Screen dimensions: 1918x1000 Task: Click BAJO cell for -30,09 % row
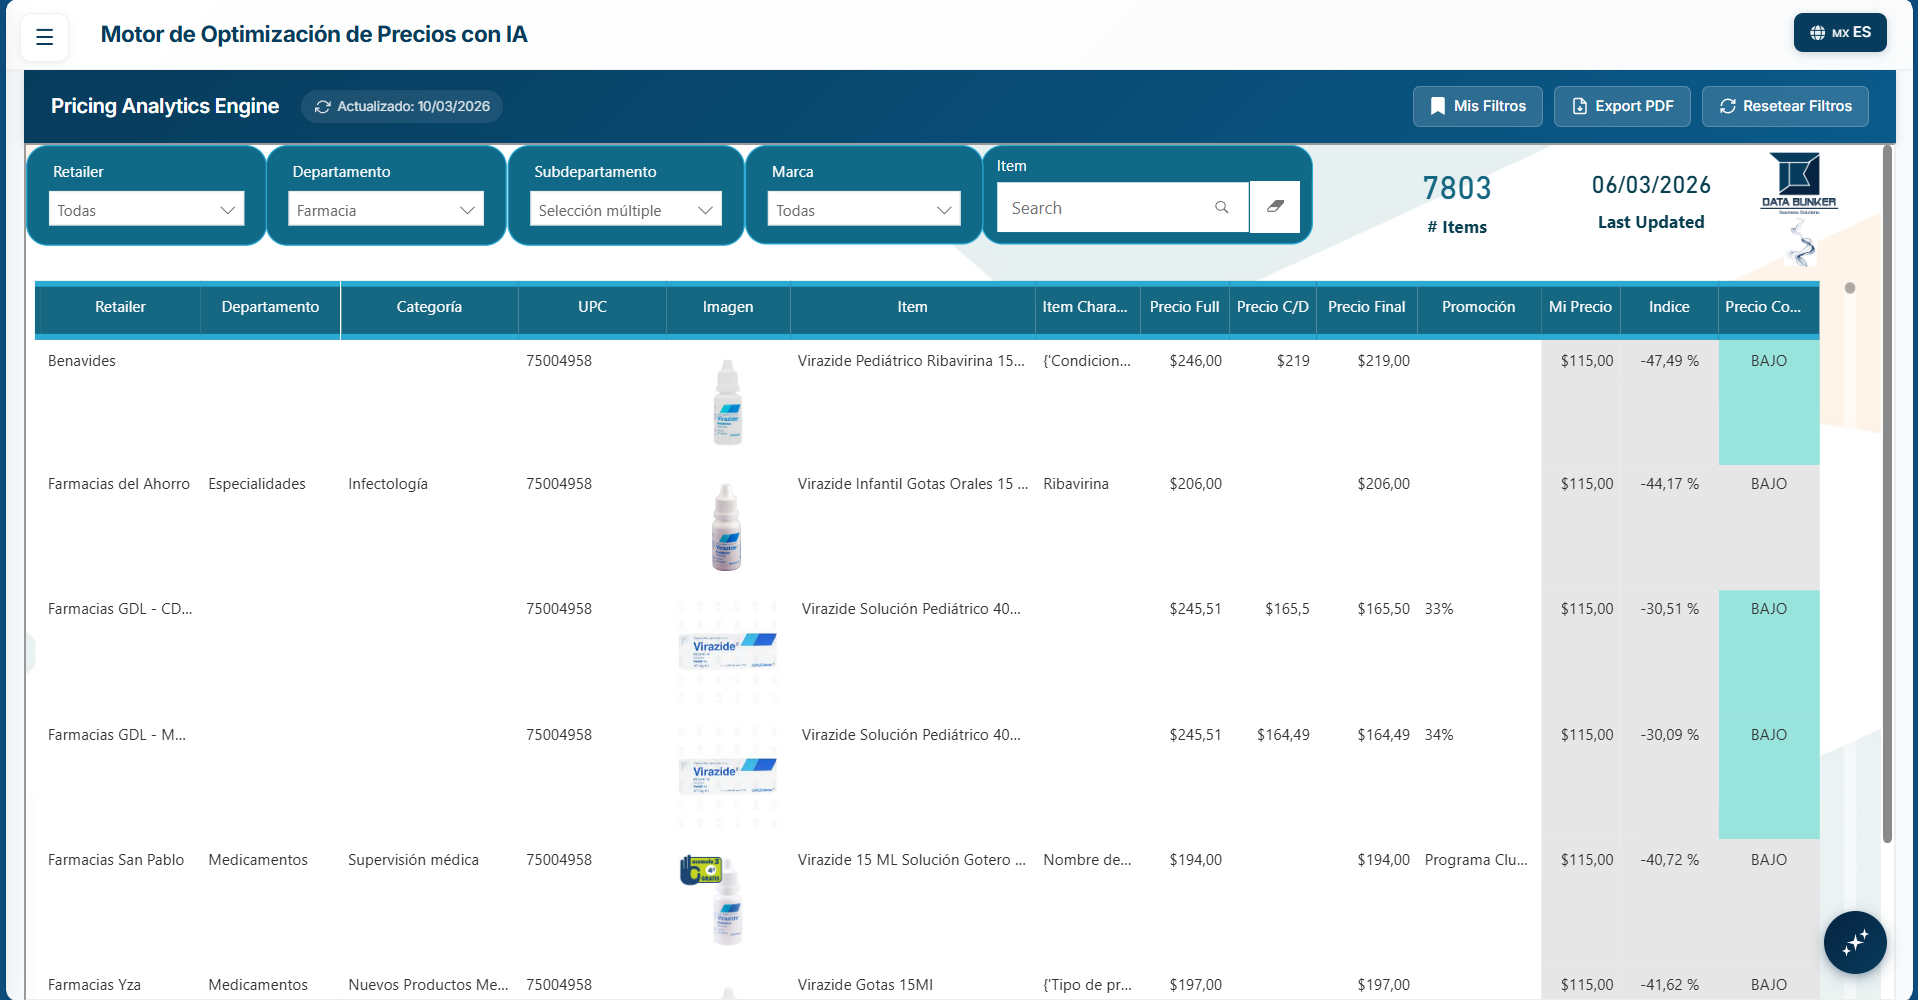(1769, 777)
